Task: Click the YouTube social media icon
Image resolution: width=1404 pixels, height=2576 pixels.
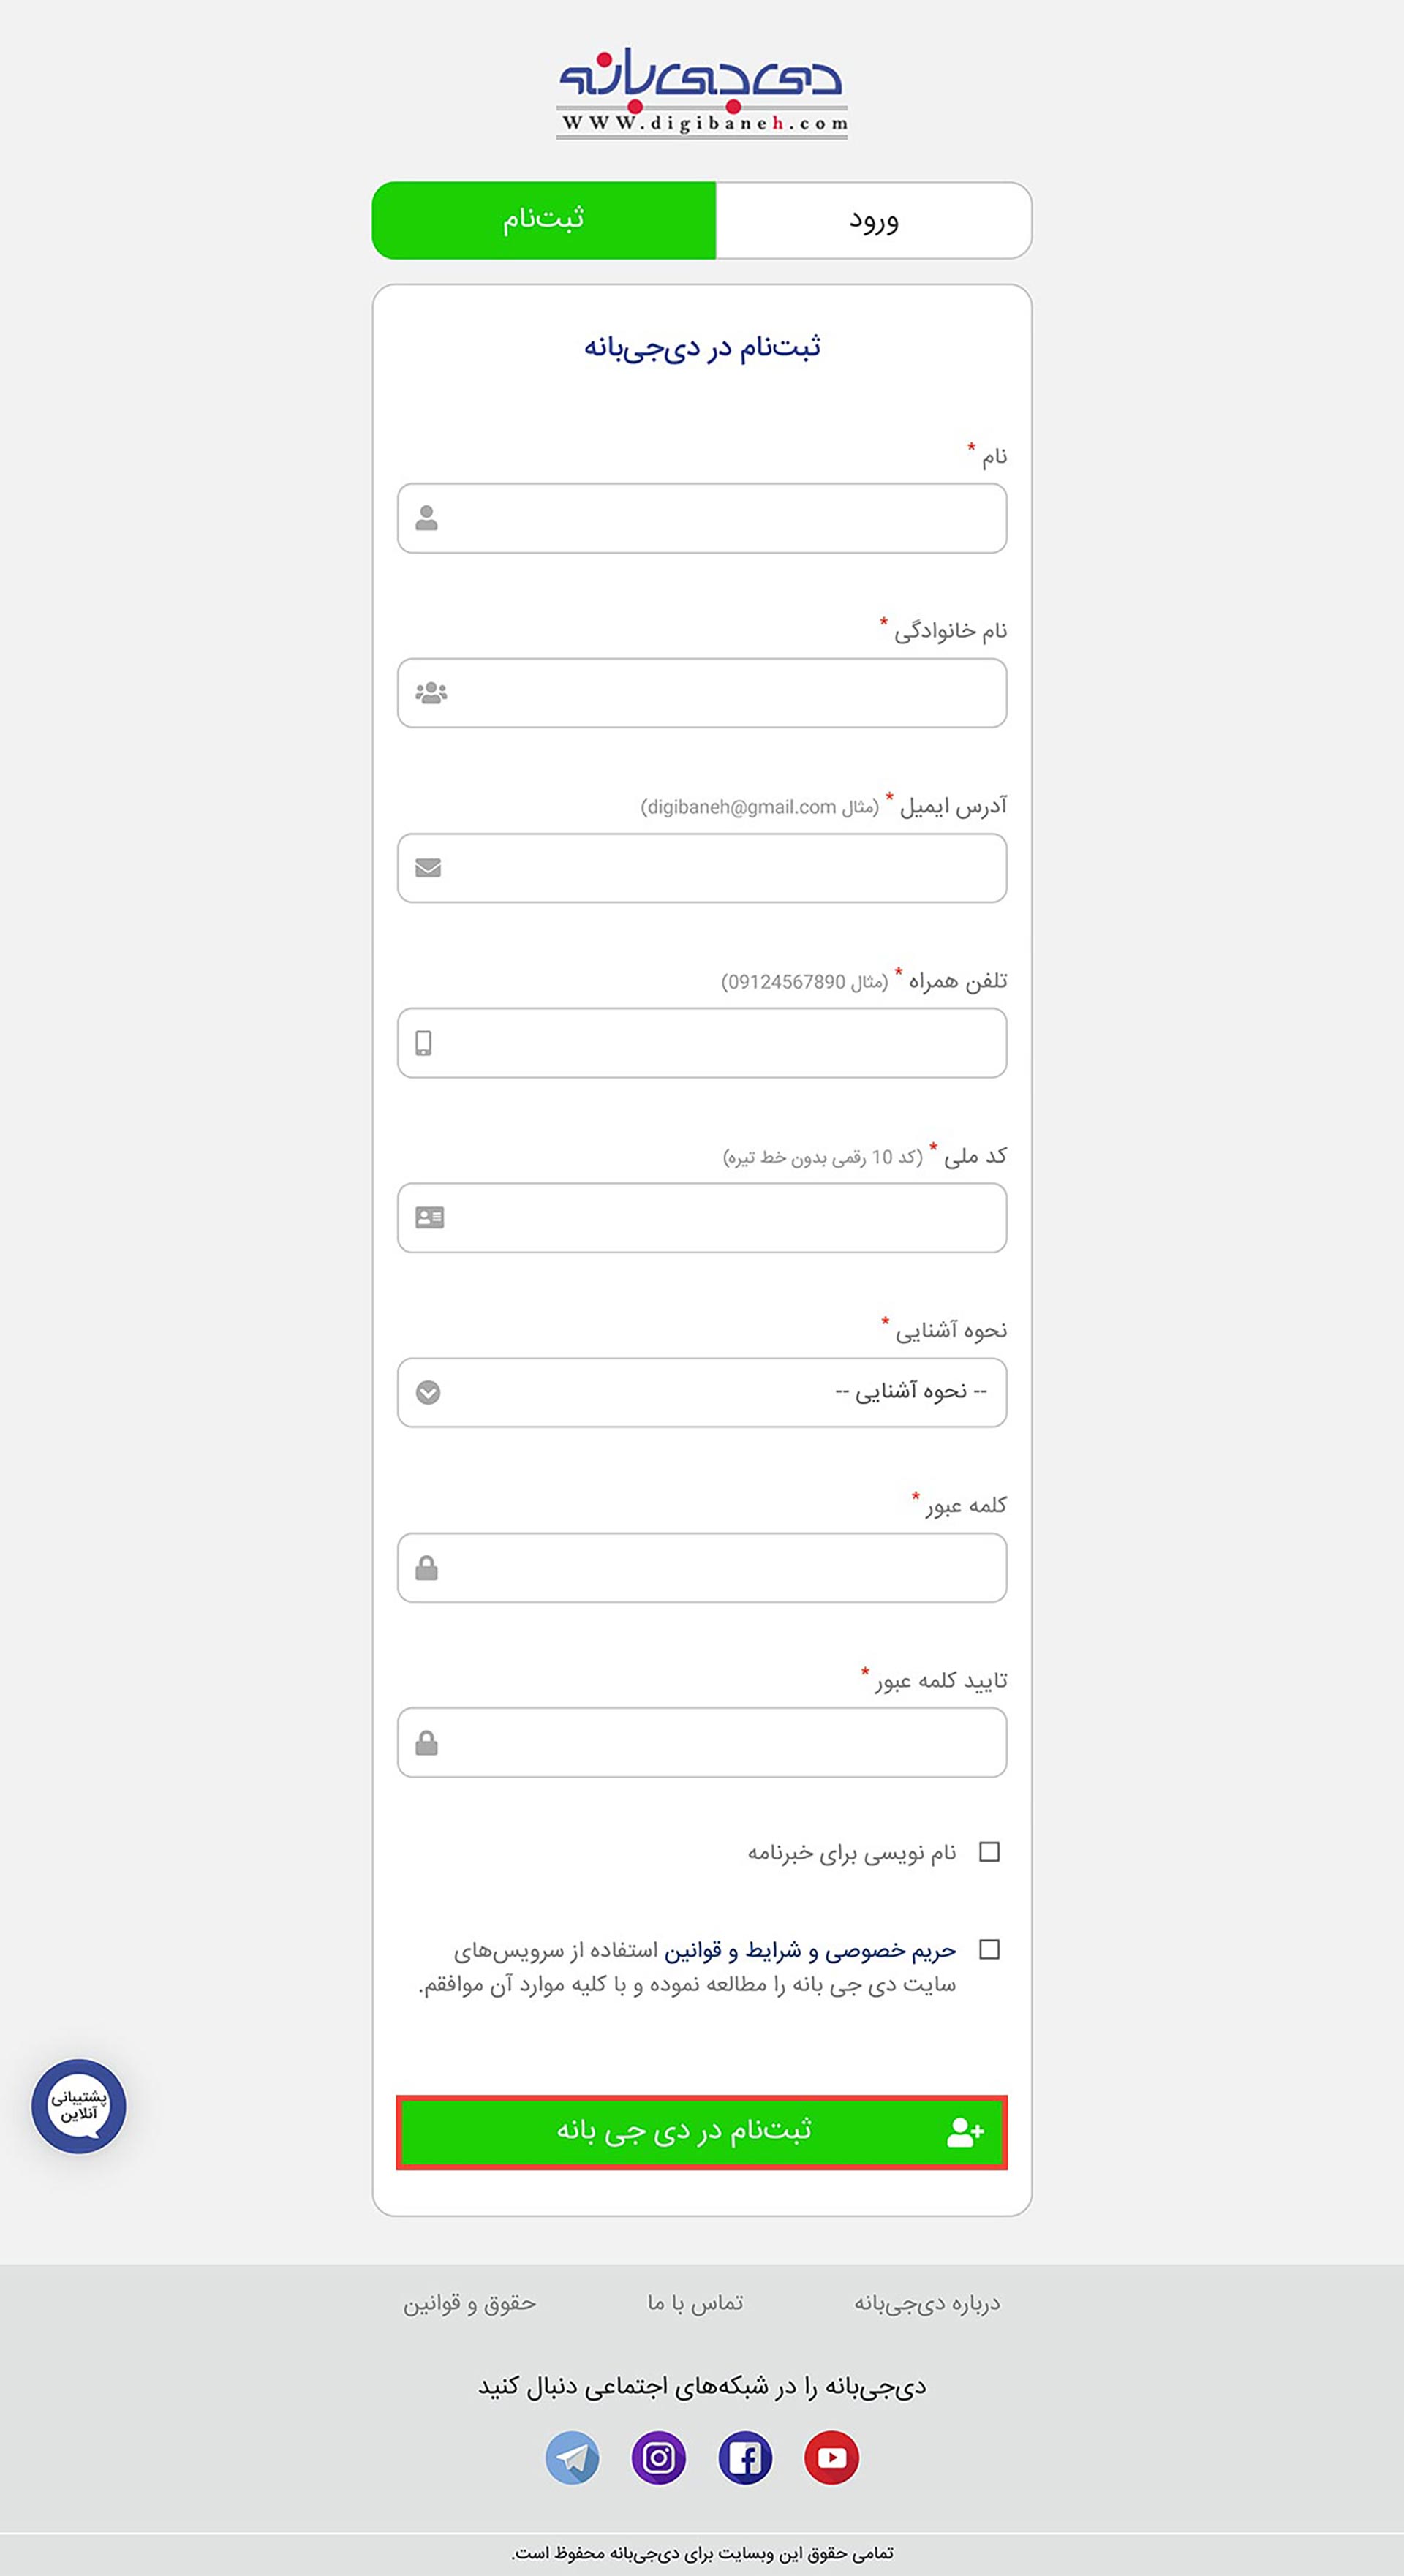Action: tap(831, 2457)
